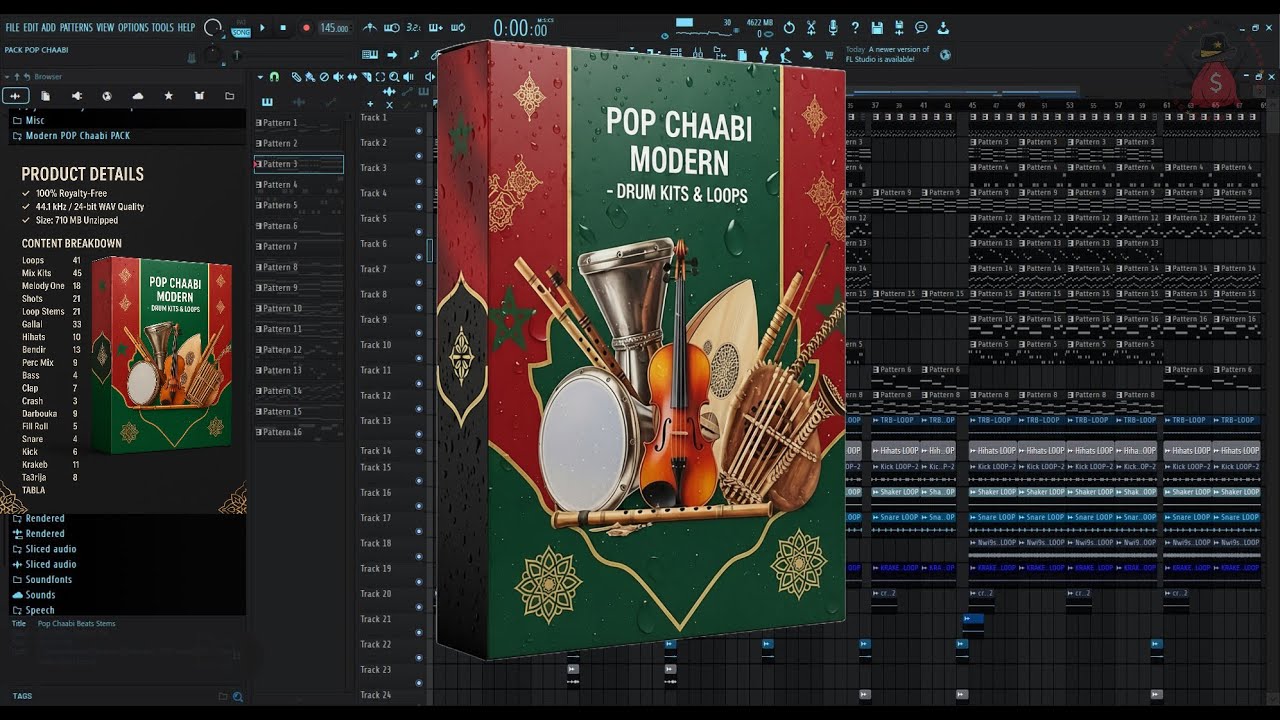Viewport: 1280px width, 720px height.
Task: Show browser favorites star tab
Action: pos(168,96)
